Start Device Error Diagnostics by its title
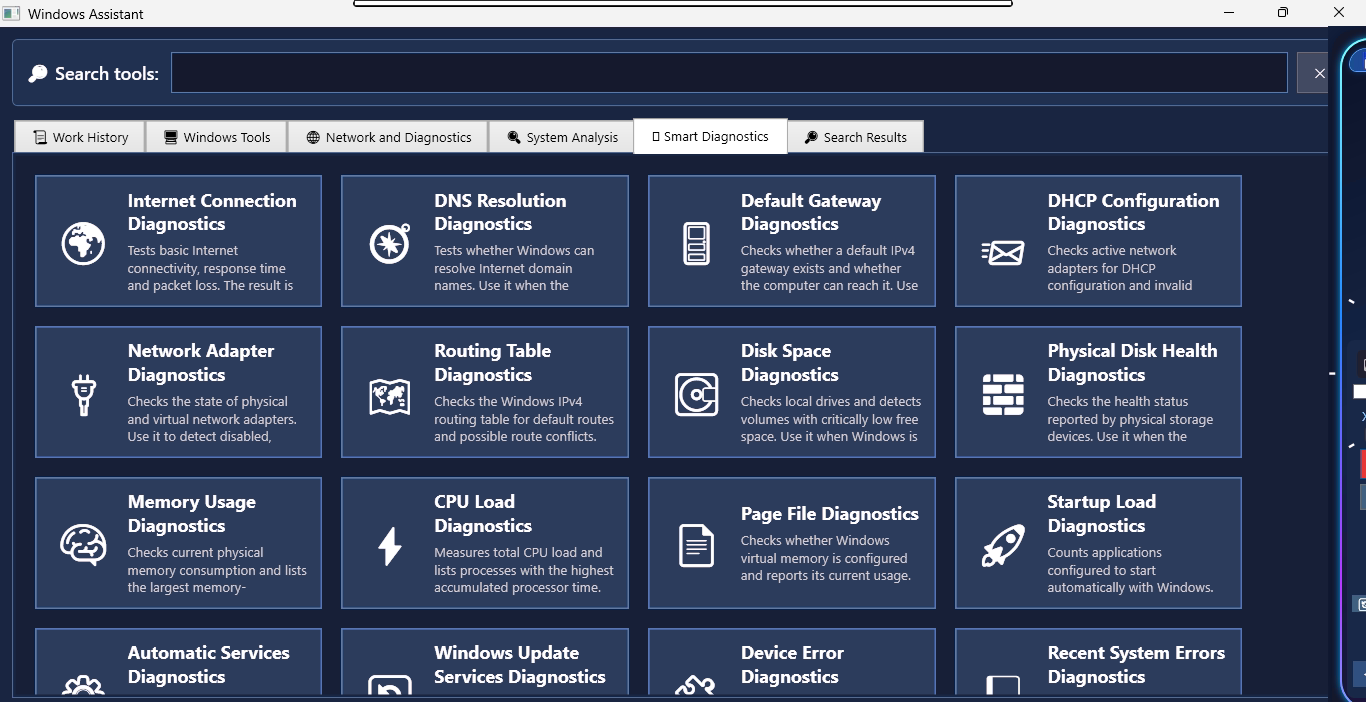The image size is (1366, 702). 792,665
